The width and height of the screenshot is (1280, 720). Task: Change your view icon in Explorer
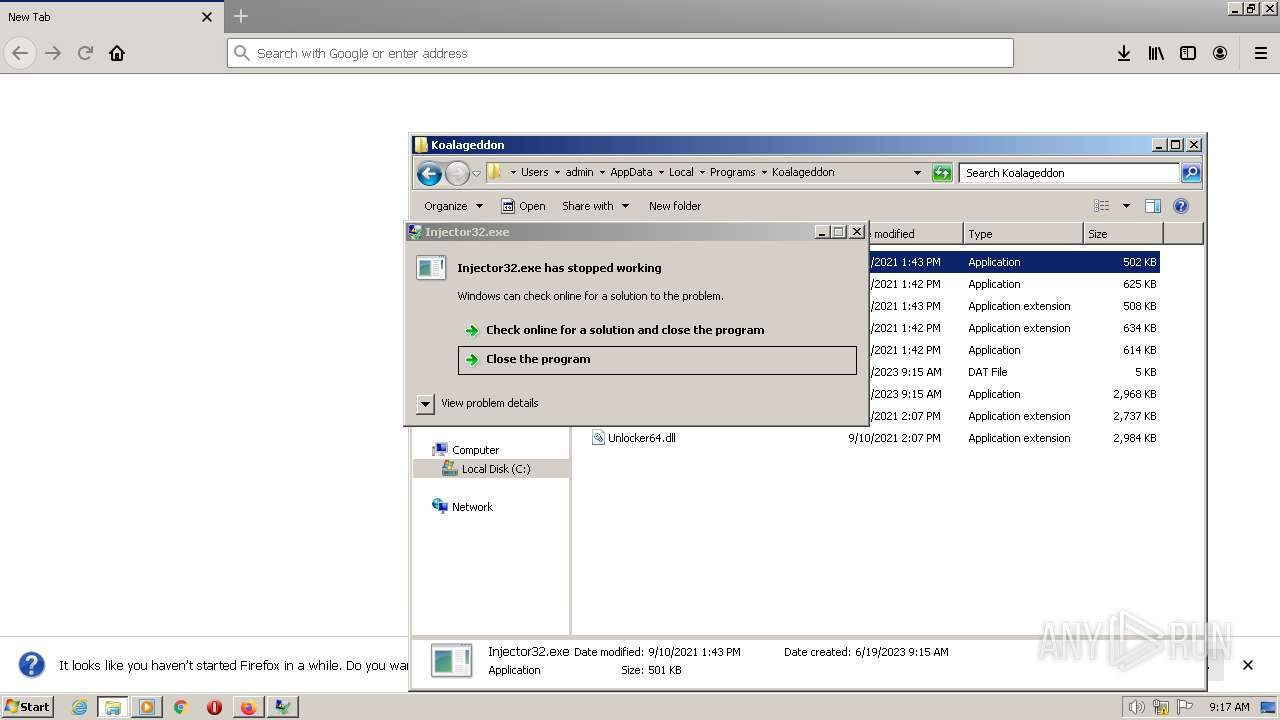pyautogui.click(x=1102, y=206)
